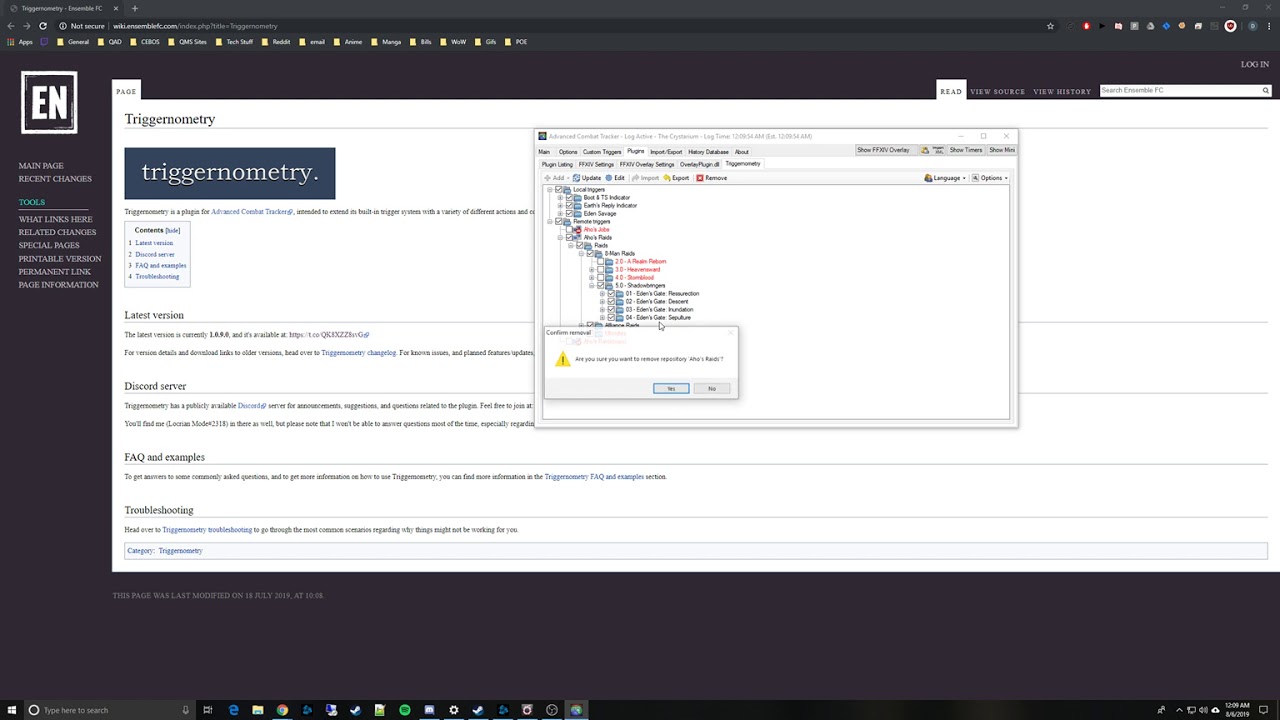The image size is (1280, 720).
Task: Click the Import XML icon button in ACT
Action: [938, 150]
